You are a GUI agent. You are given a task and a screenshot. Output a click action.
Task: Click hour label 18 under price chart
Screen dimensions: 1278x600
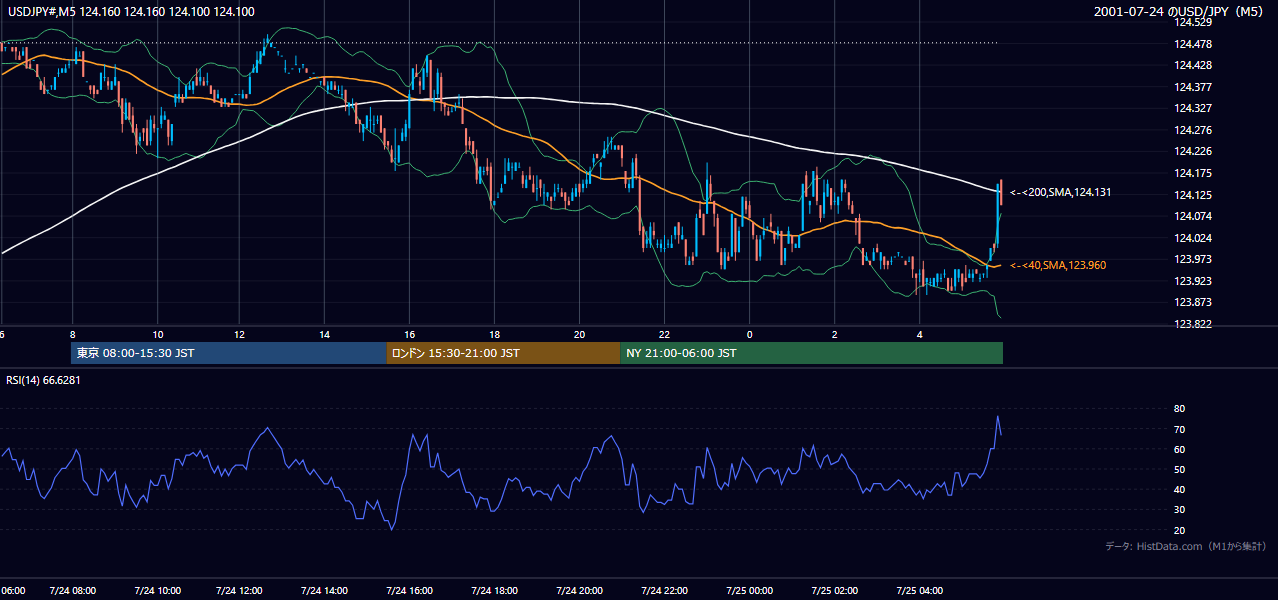495,335
